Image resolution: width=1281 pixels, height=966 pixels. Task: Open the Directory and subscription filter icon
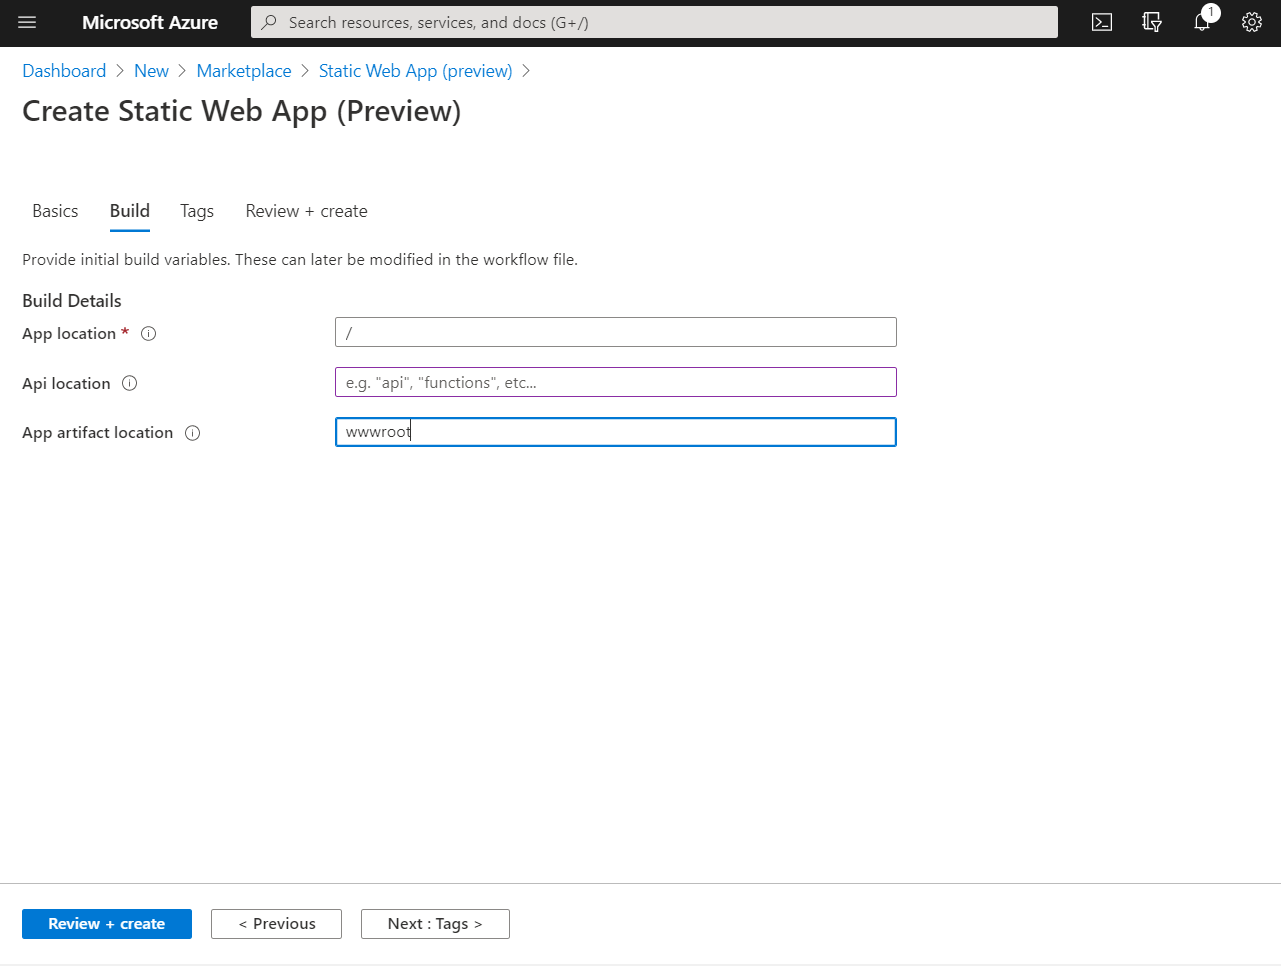[x=1152, y=22]
